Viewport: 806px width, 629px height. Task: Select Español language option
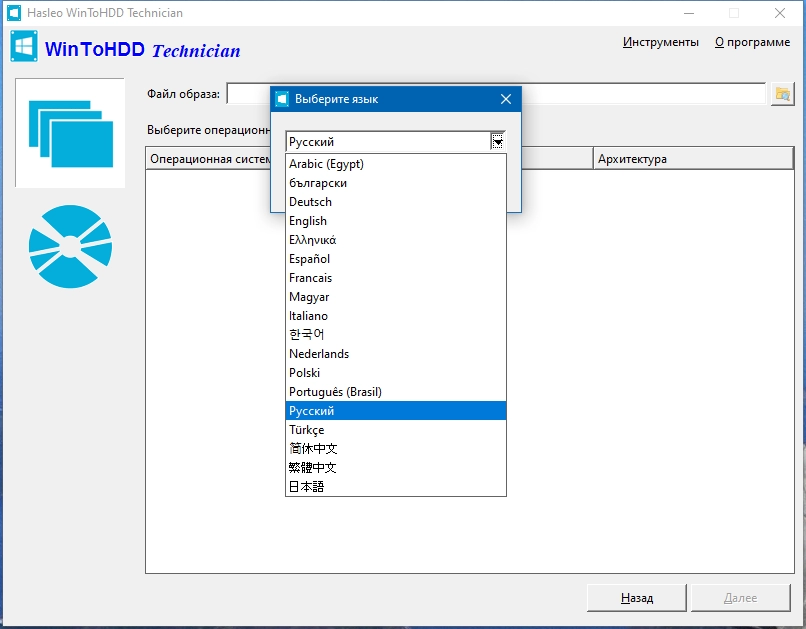pos(396,259)
